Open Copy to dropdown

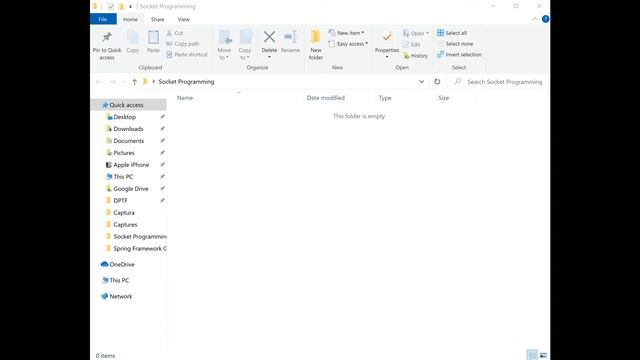pyautogui.click(x=245, y=45)
